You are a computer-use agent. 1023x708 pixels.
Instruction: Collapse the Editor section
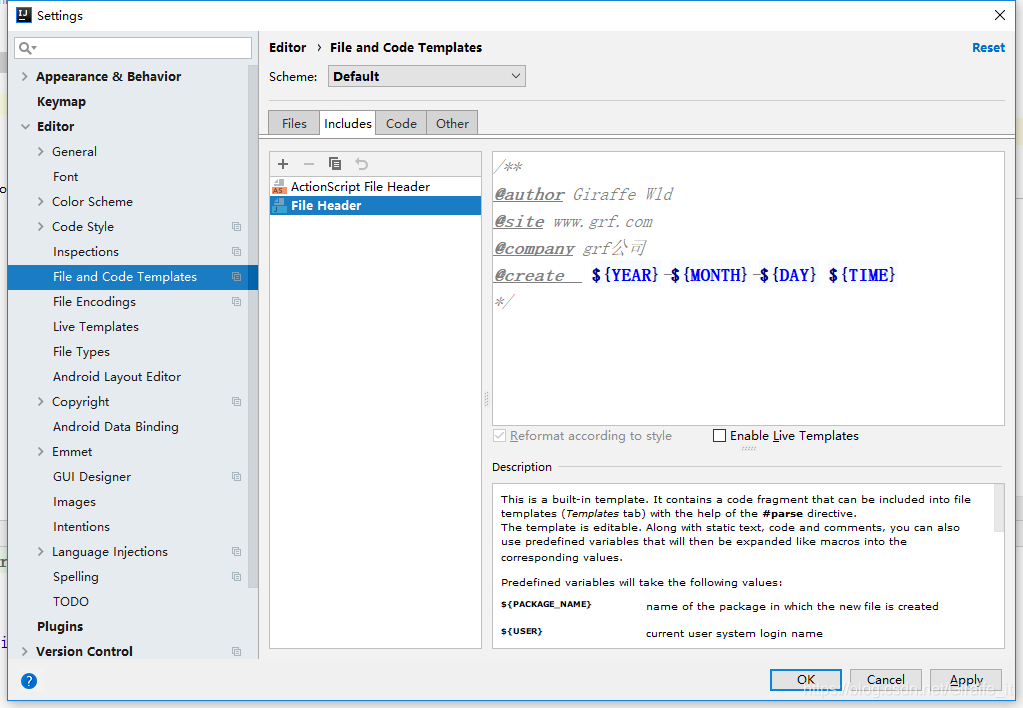click(x=25, y=127)
